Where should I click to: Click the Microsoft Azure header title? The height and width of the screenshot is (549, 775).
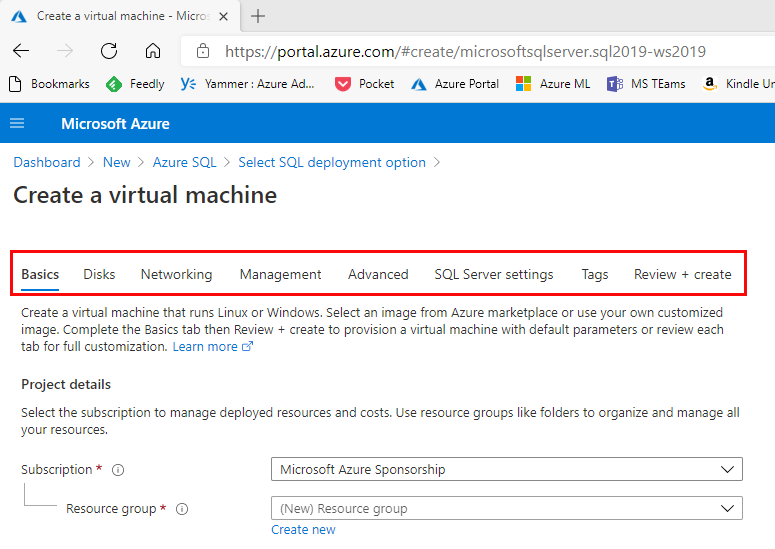click(x=115, y=124)
